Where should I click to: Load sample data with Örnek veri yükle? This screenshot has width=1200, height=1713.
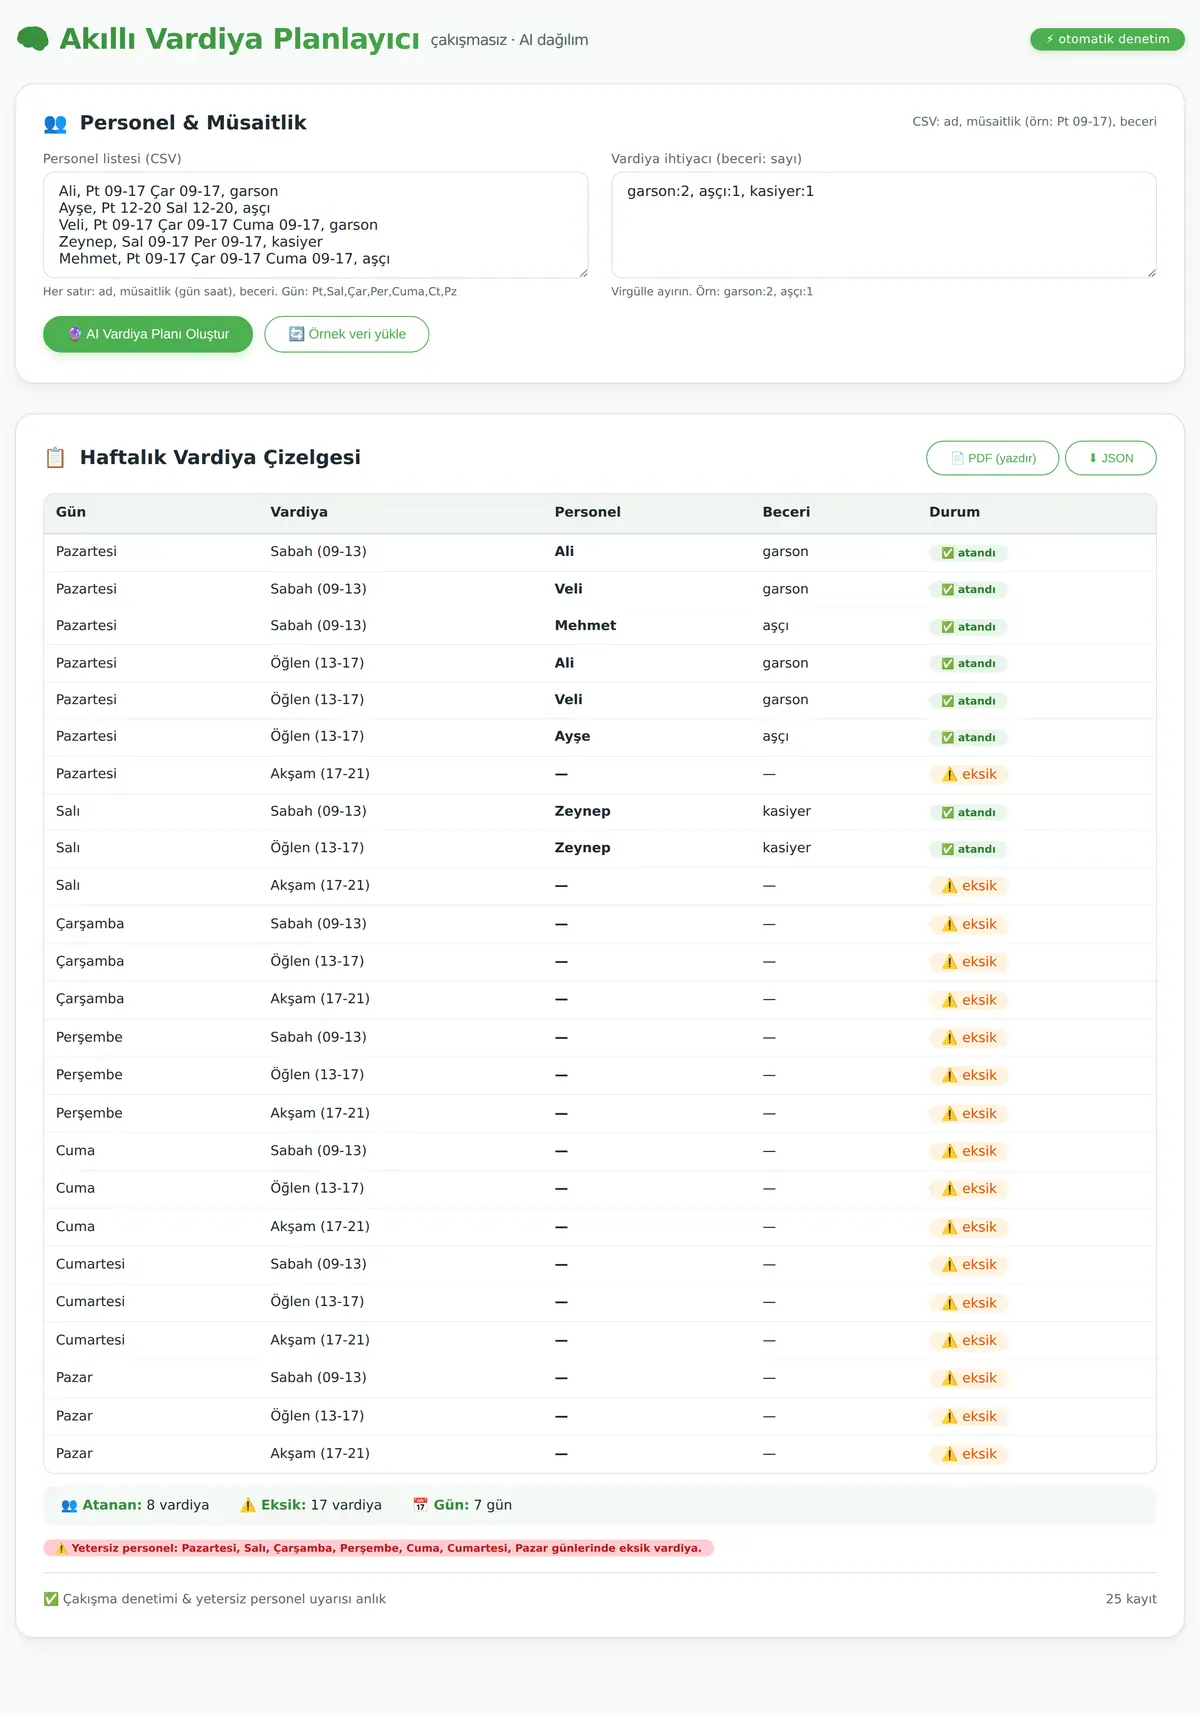pos(347,334)
